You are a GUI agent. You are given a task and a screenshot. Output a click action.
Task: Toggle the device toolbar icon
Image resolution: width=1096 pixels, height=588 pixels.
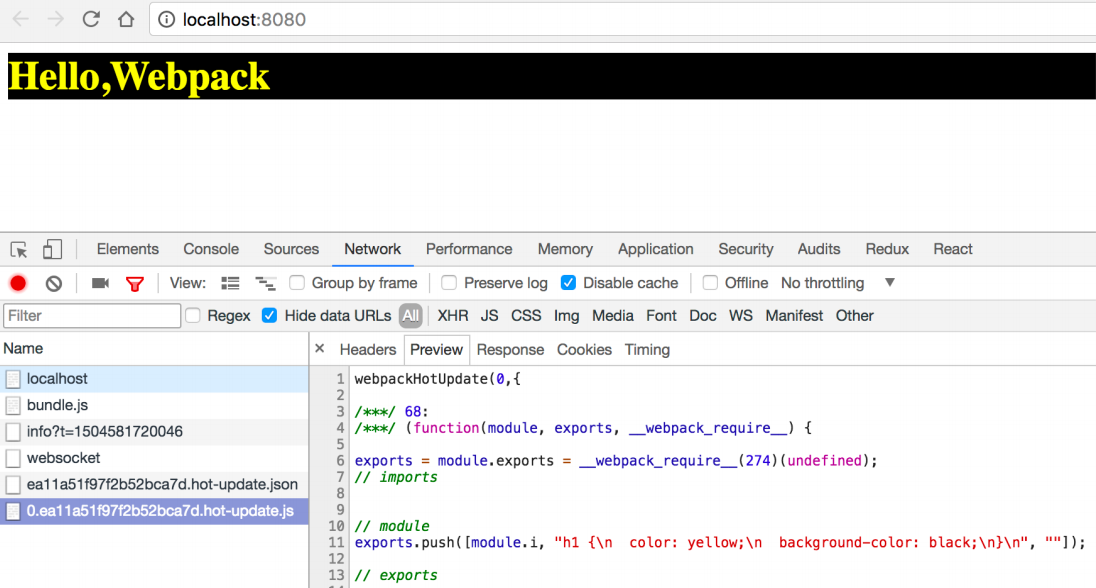pyautogui.click(x=52, y=250)
